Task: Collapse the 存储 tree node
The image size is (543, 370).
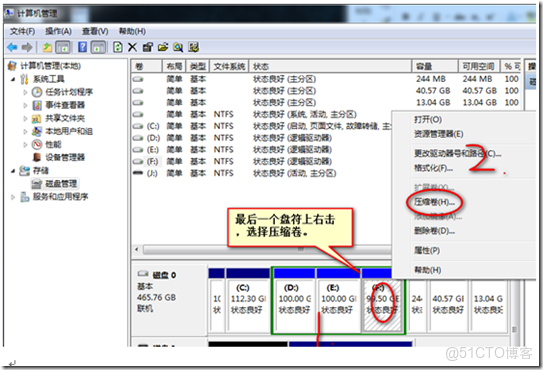Action: tap(13, 171)
